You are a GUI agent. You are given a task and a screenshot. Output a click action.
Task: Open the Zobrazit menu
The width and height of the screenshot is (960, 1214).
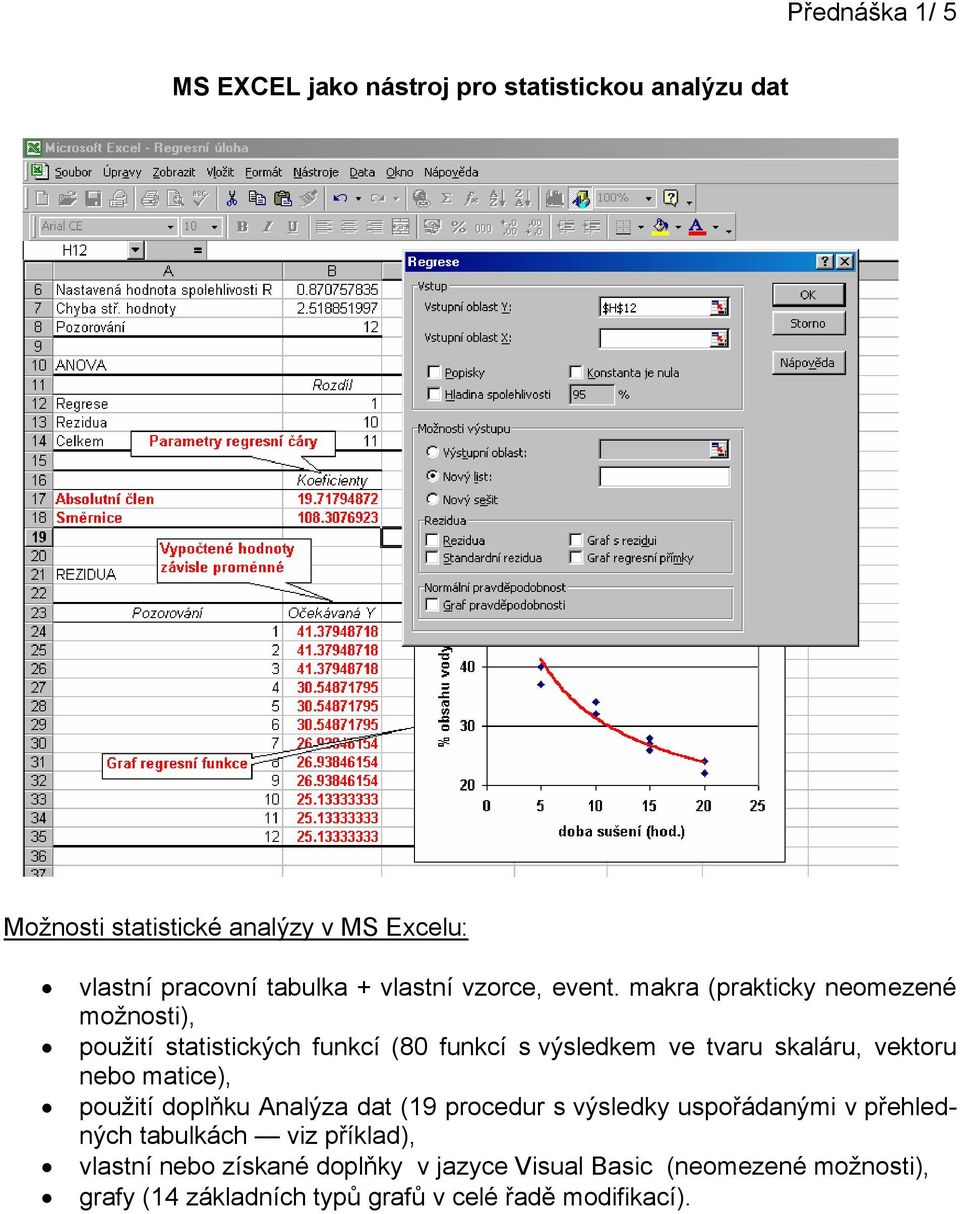pyautogui.click(x=174, y=172)
